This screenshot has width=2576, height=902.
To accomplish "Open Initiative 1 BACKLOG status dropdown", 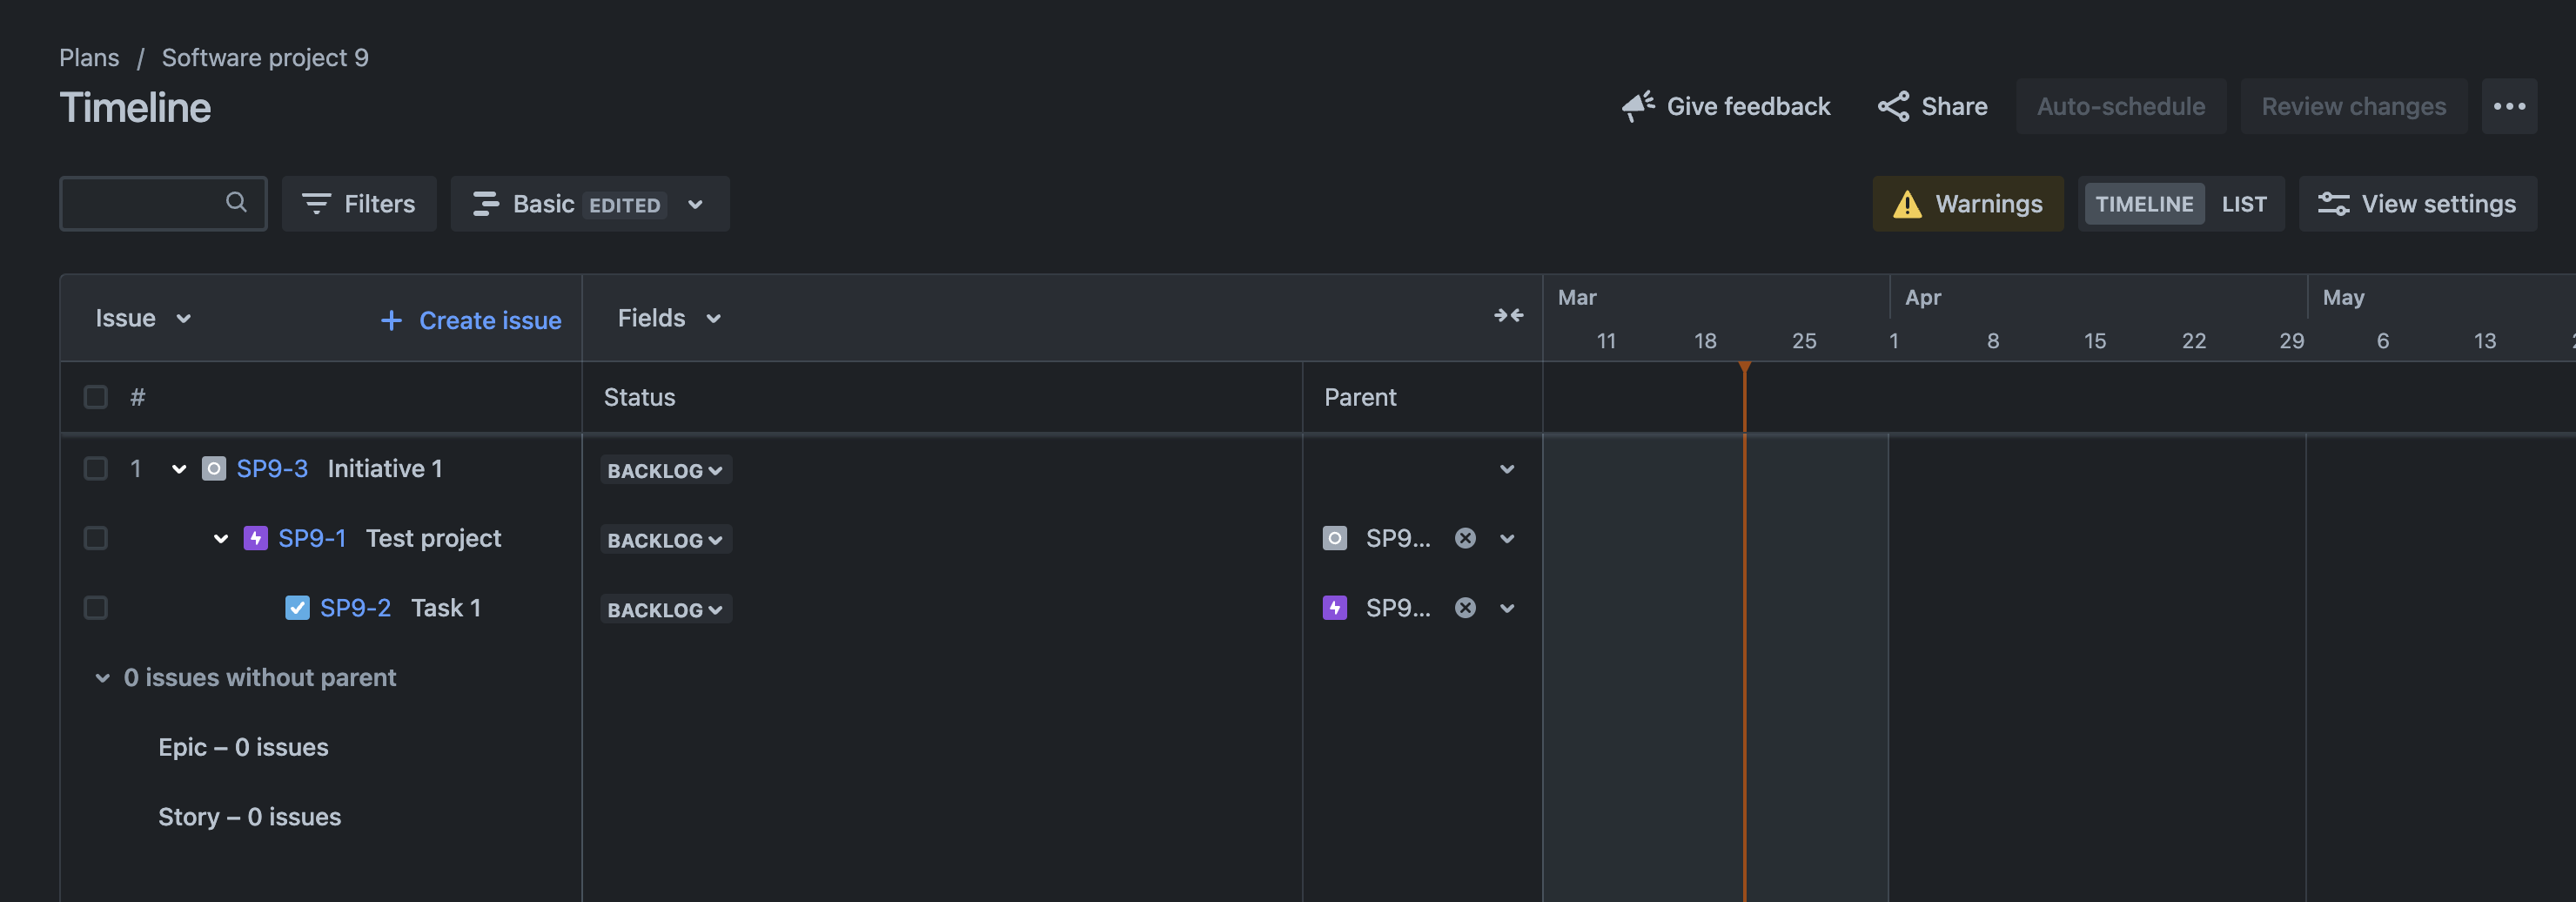I will [x=665, y=470].
